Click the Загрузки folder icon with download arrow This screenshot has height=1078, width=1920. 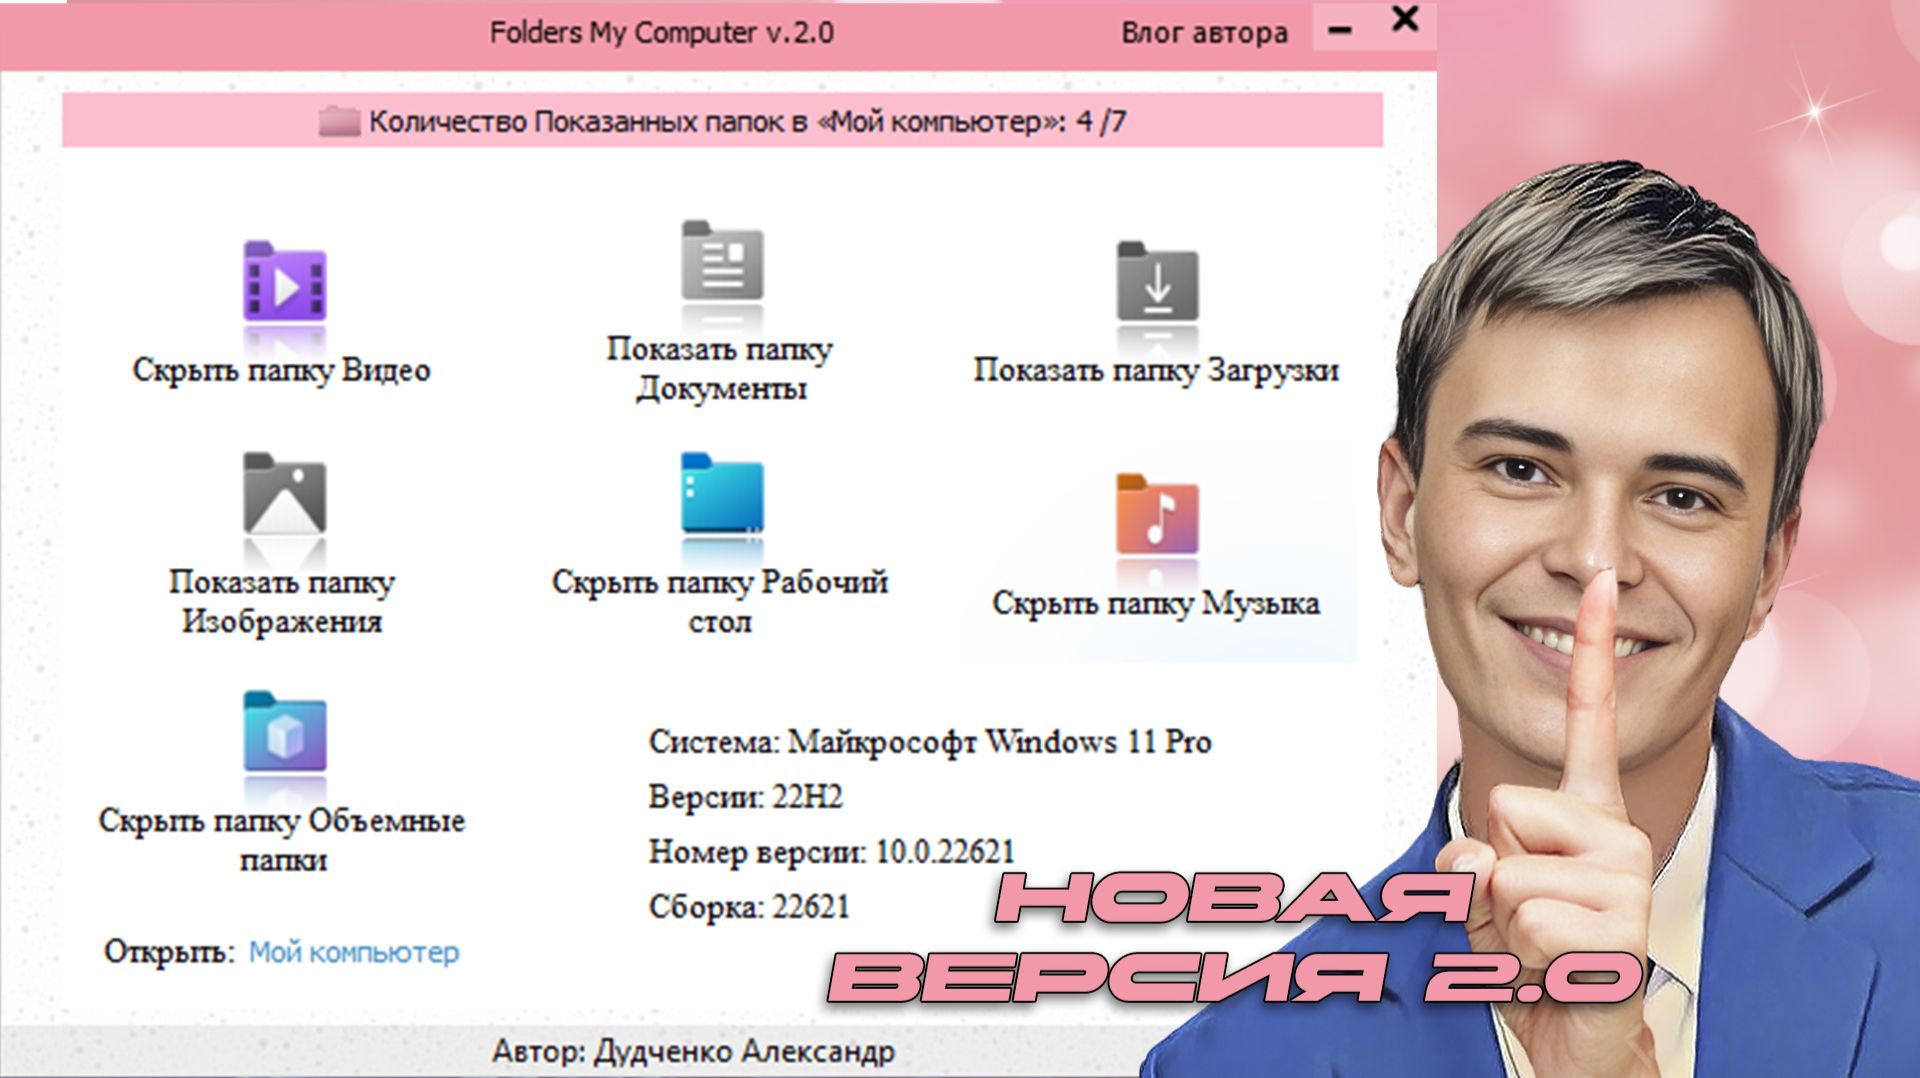(x=1155, y=283)
